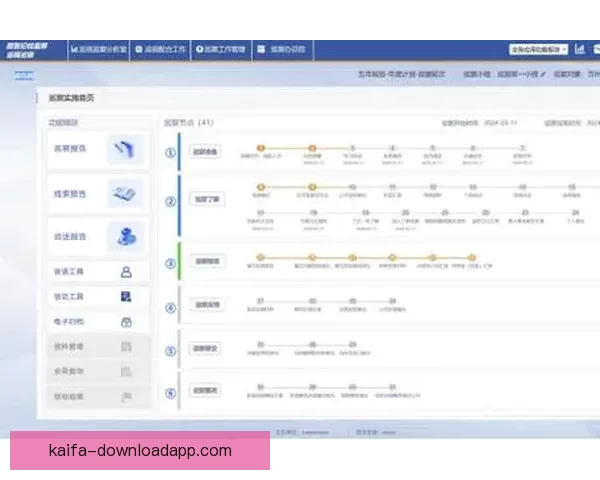
Task: Click the stage ② label button
Action: point(207,199)
